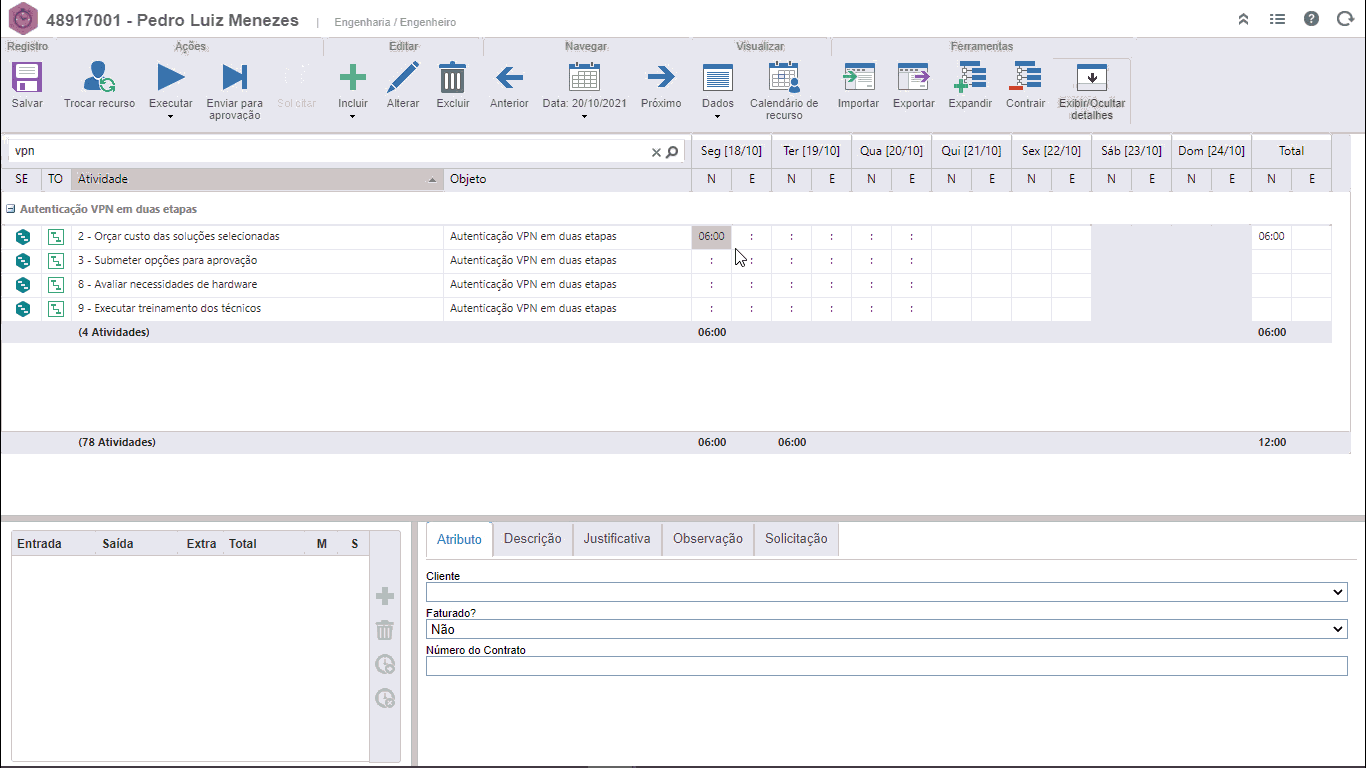Open the Calendário de recurso view
The width and height of the screenshot is (1366, 768).
(x=783, y=78)
